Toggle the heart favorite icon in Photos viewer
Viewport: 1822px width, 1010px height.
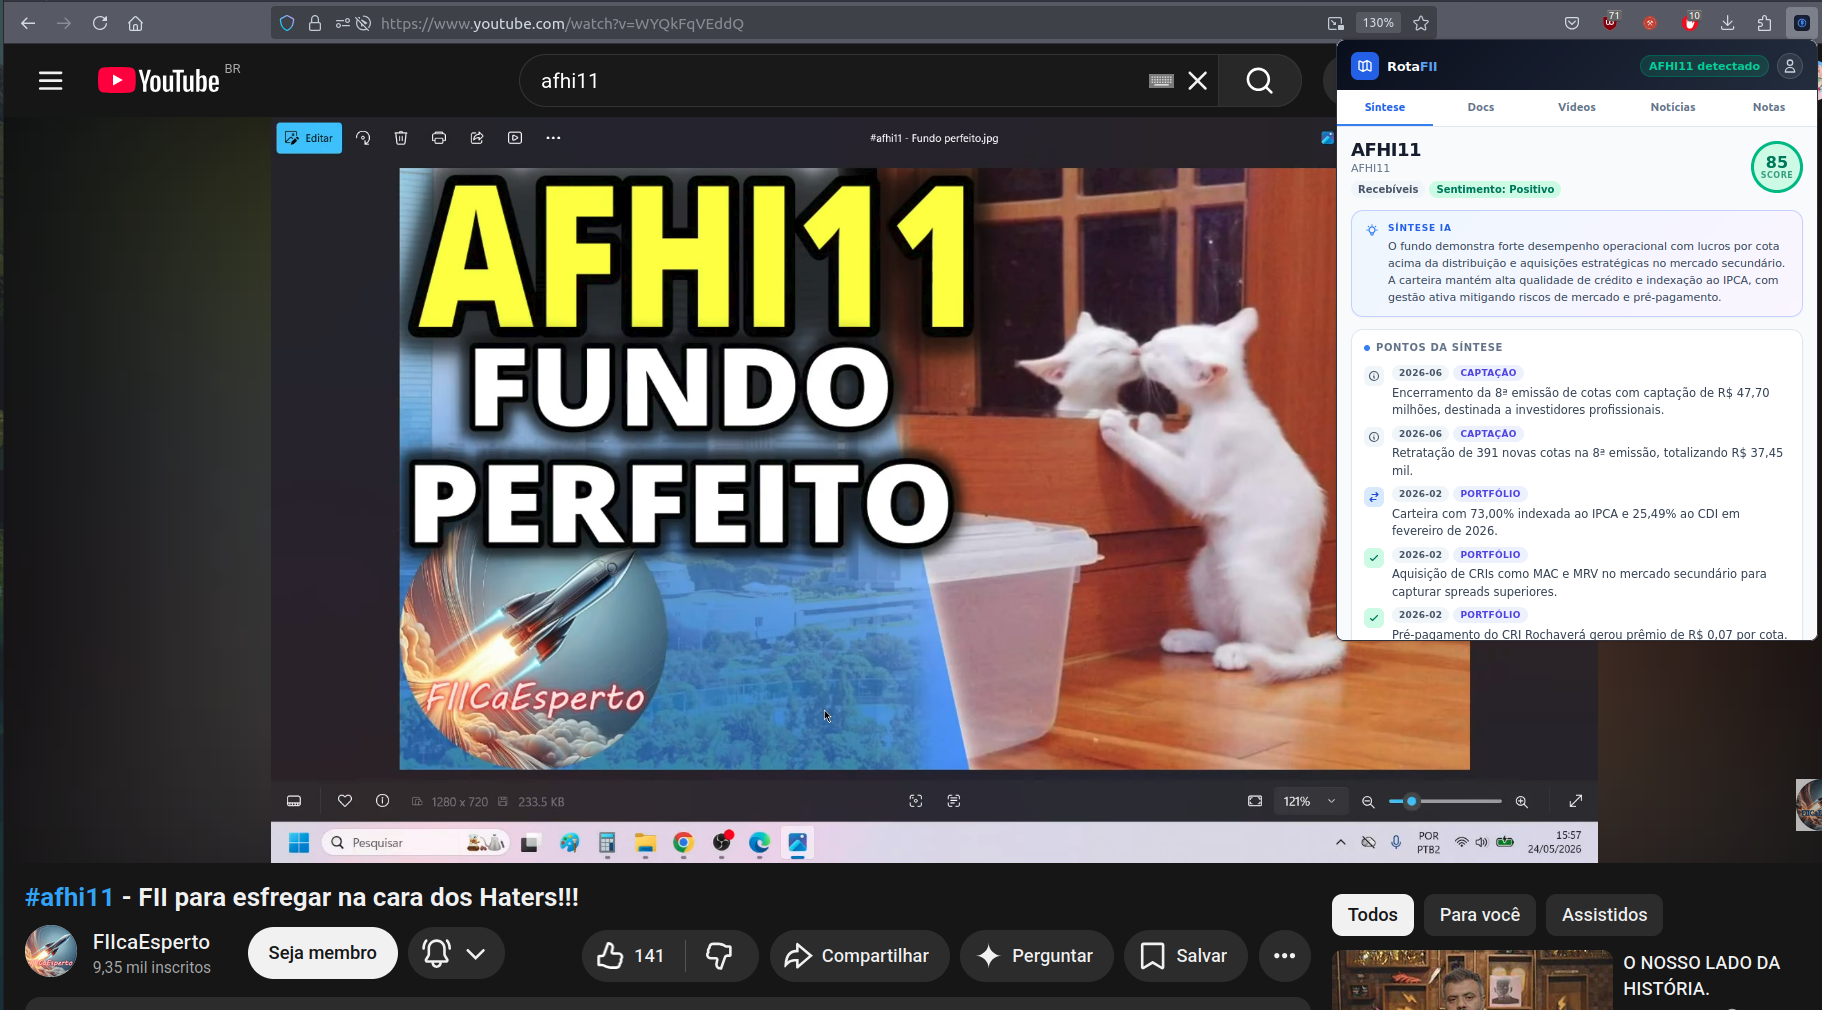(345, 801)
